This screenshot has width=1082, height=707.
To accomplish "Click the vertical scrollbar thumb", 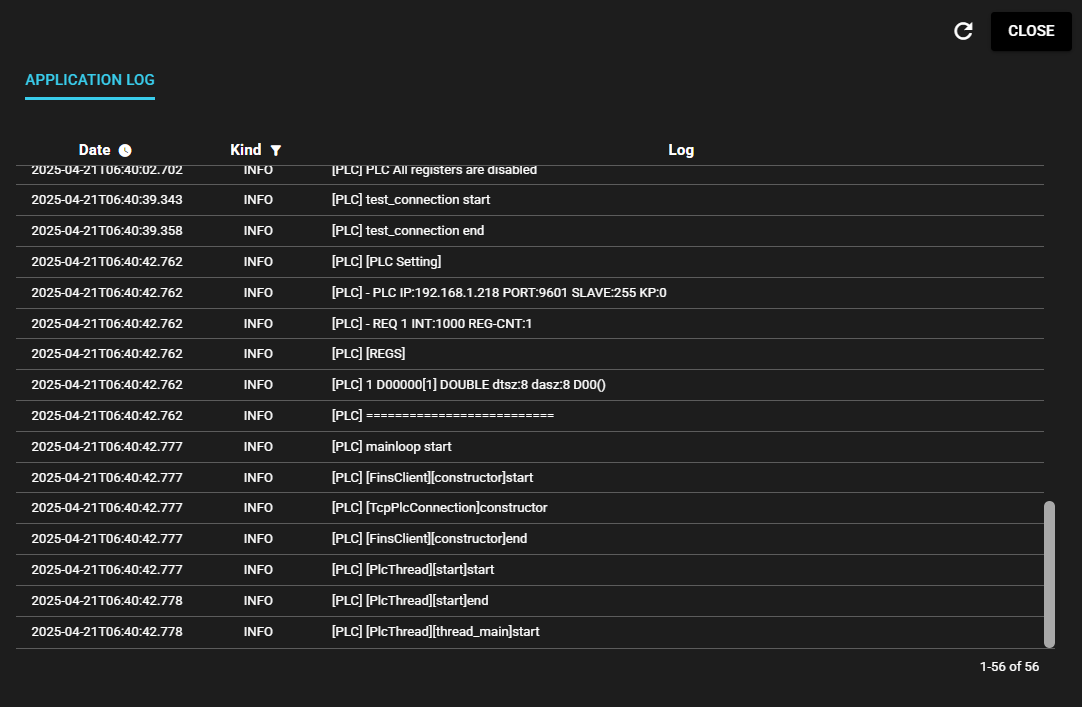I will point(1049,574).
